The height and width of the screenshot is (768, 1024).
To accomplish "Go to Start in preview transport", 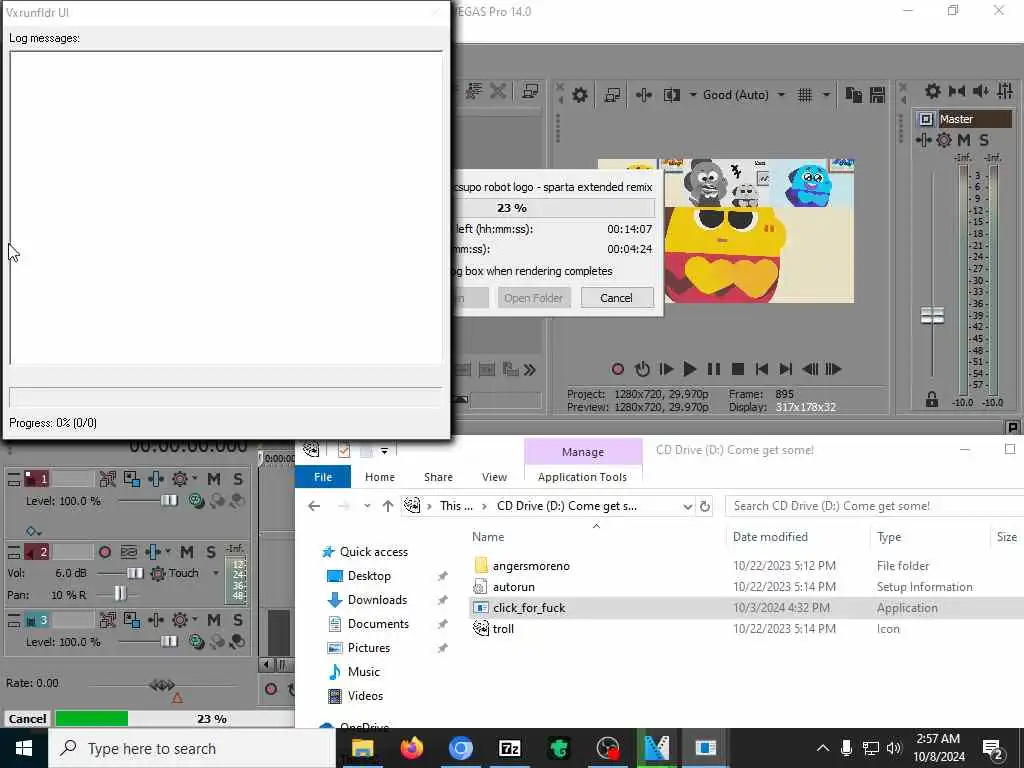I will [x=761, y=370].
